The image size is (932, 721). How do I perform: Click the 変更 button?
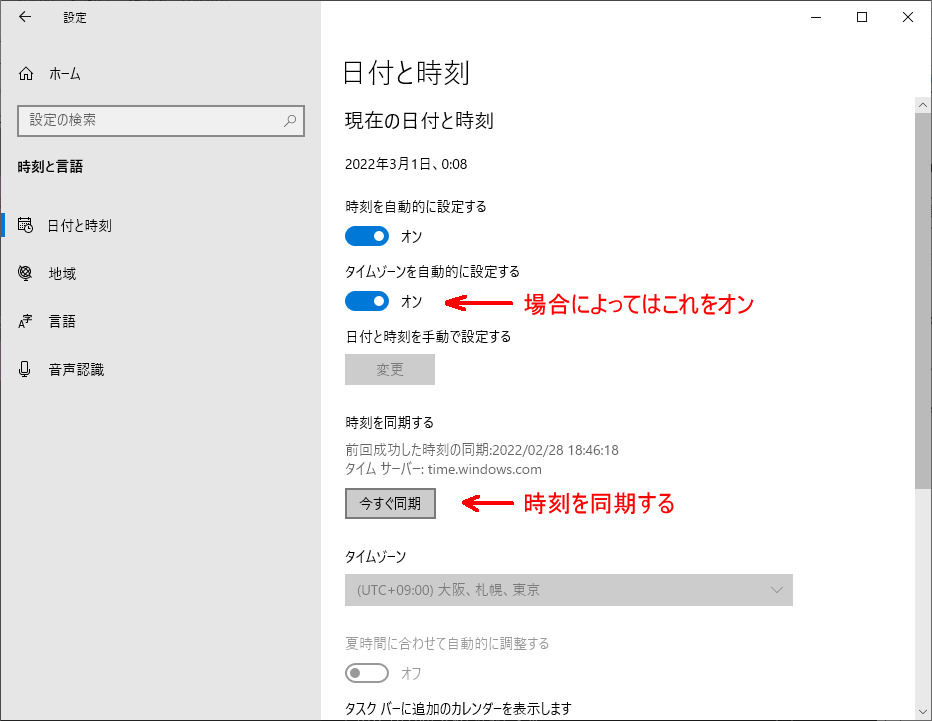point(390,369)
